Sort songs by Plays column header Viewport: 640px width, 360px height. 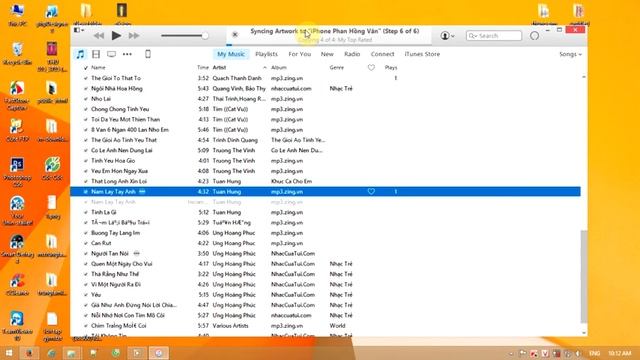(x=391, y=67)
